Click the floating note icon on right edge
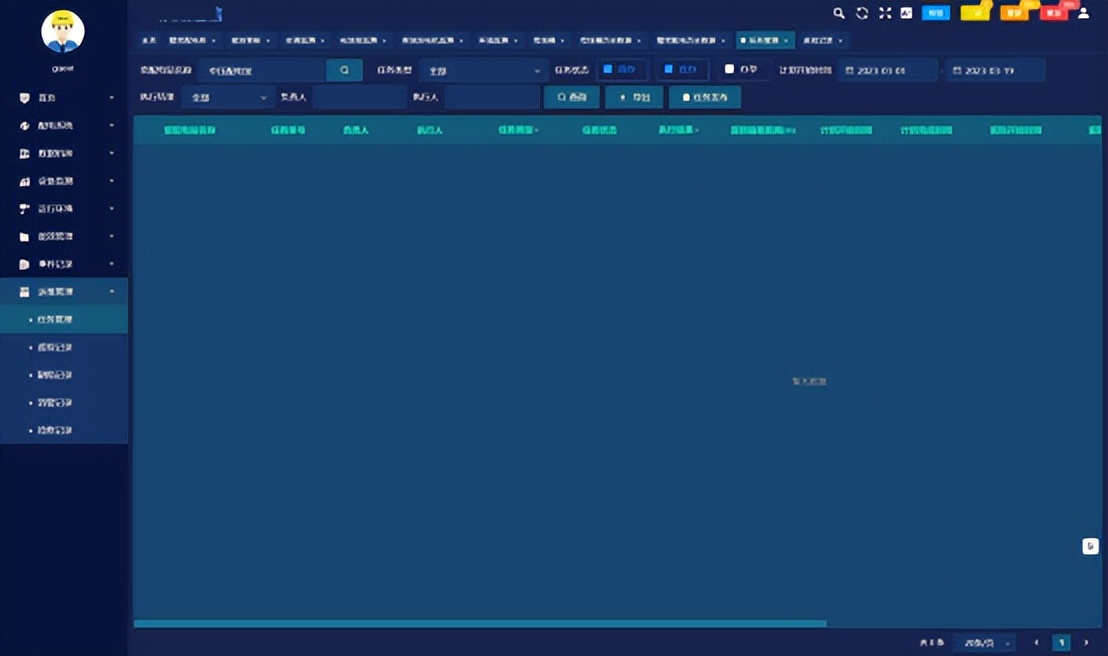The image size is (1108, 656). tap(1090, 546)
